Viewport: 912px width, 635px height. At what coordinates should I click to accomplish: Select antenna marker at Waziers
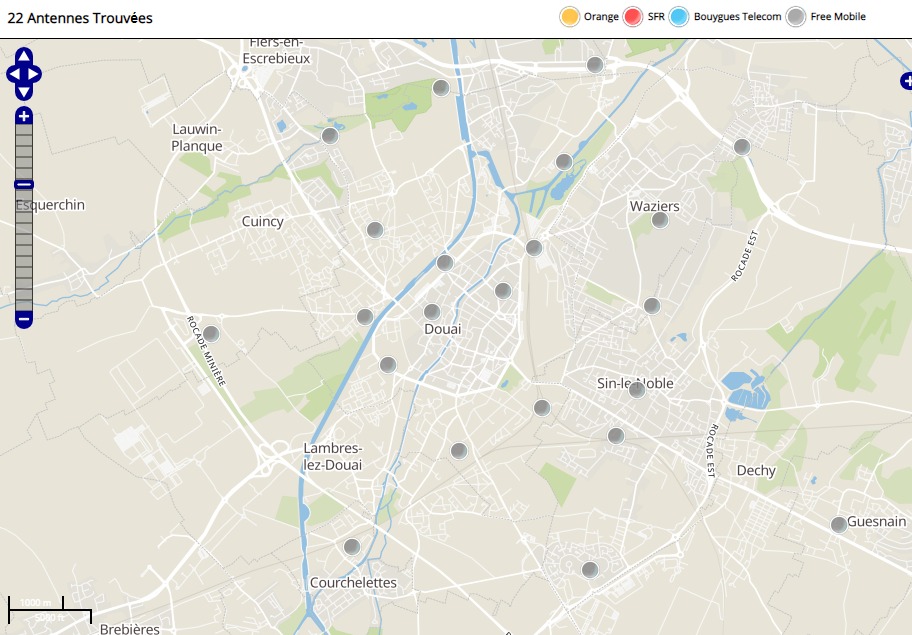coord(659,220)
